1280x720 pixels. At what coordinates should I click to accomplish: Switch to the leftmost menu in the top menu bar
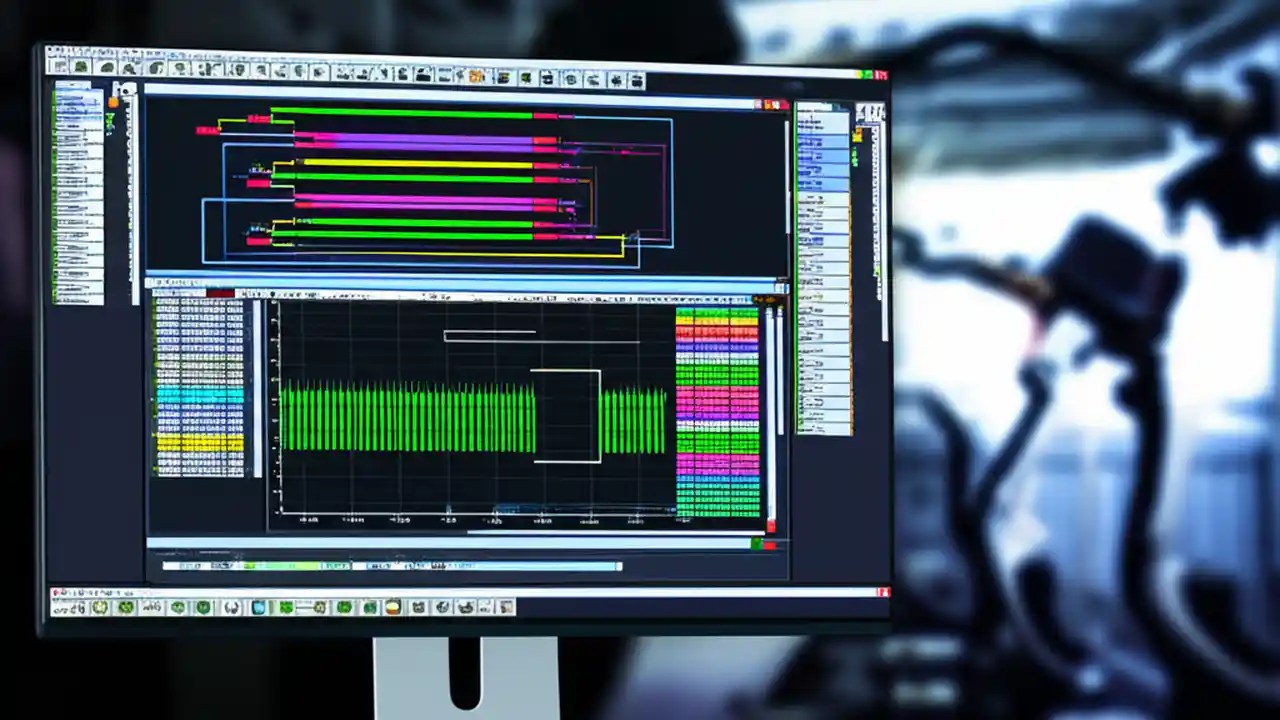52,50
